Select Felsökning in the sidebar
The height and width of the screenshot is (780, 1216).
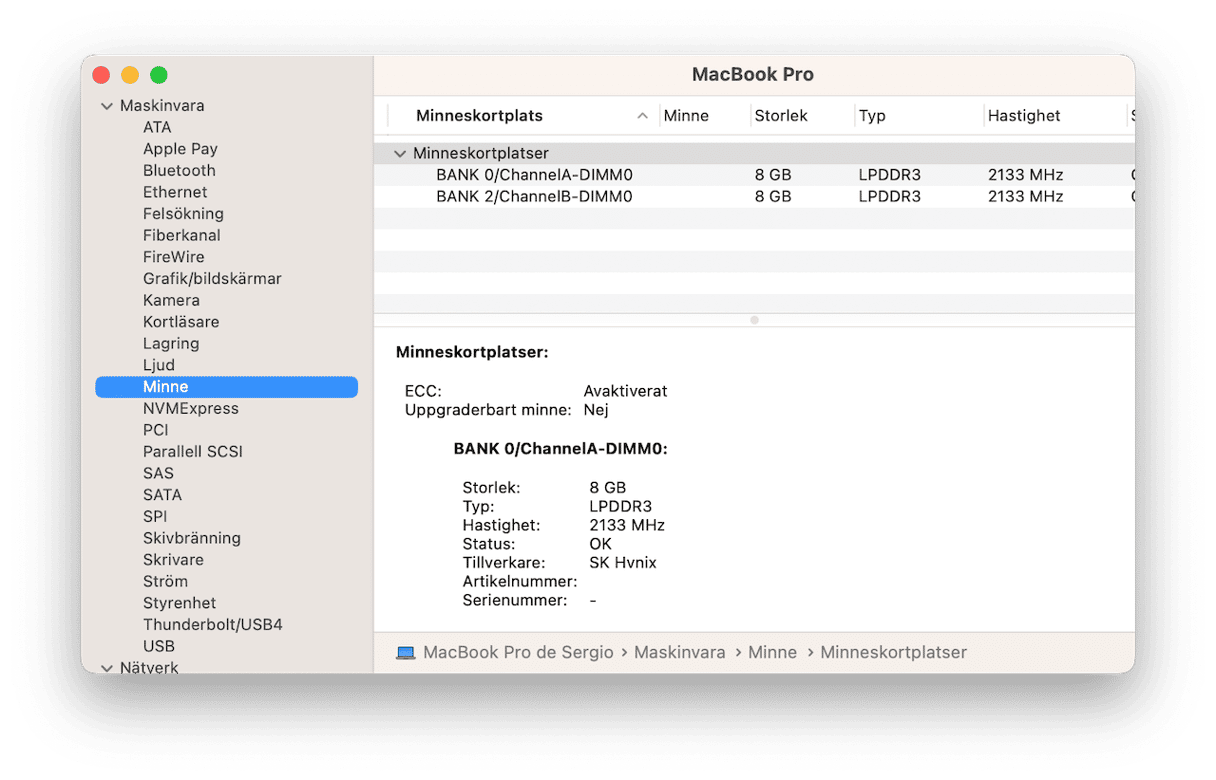(x=183, y=214)
